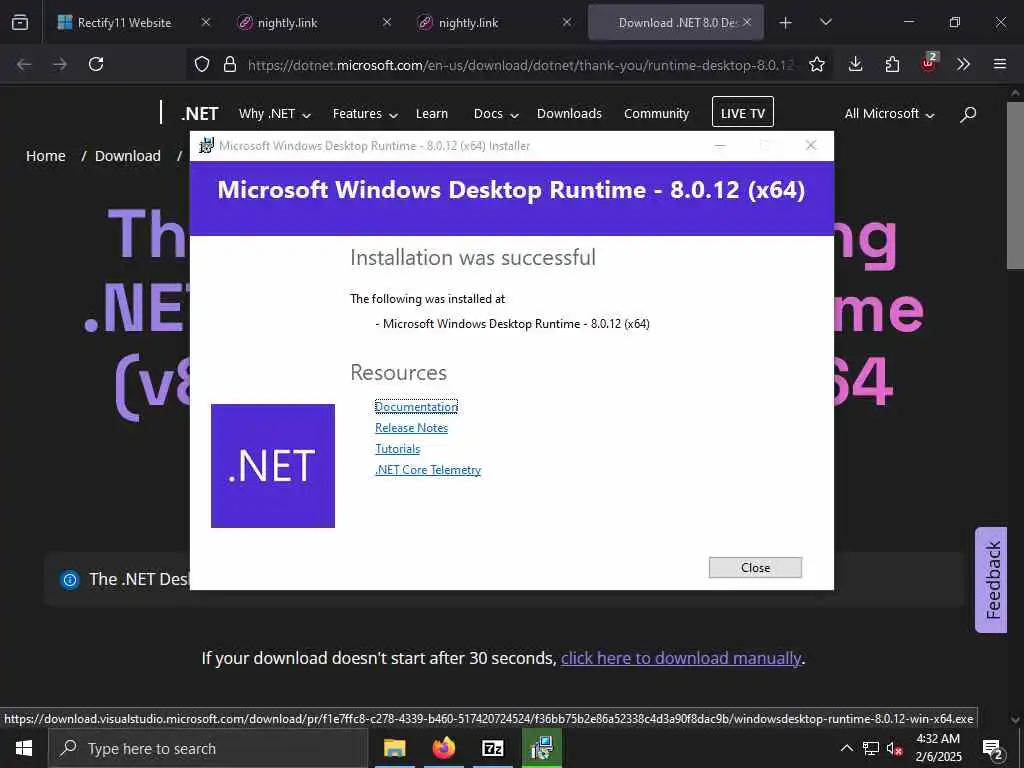The width and height of the screenshot is (1024, 768).
Task: Expand the Features menu
Action: [x=365, y=114]
